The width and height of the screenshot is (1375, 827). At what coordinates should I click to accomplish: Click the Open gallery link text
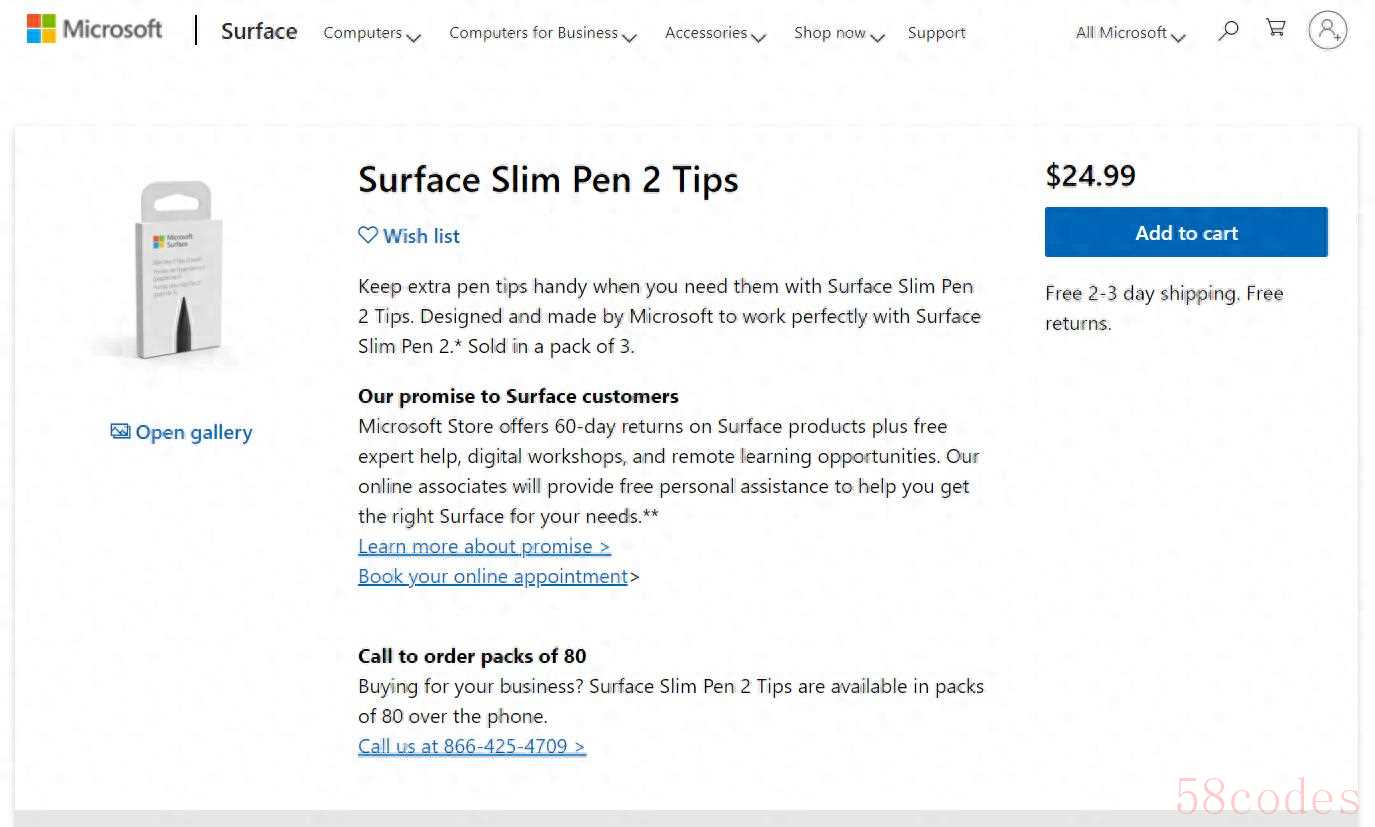coord(194,432)
